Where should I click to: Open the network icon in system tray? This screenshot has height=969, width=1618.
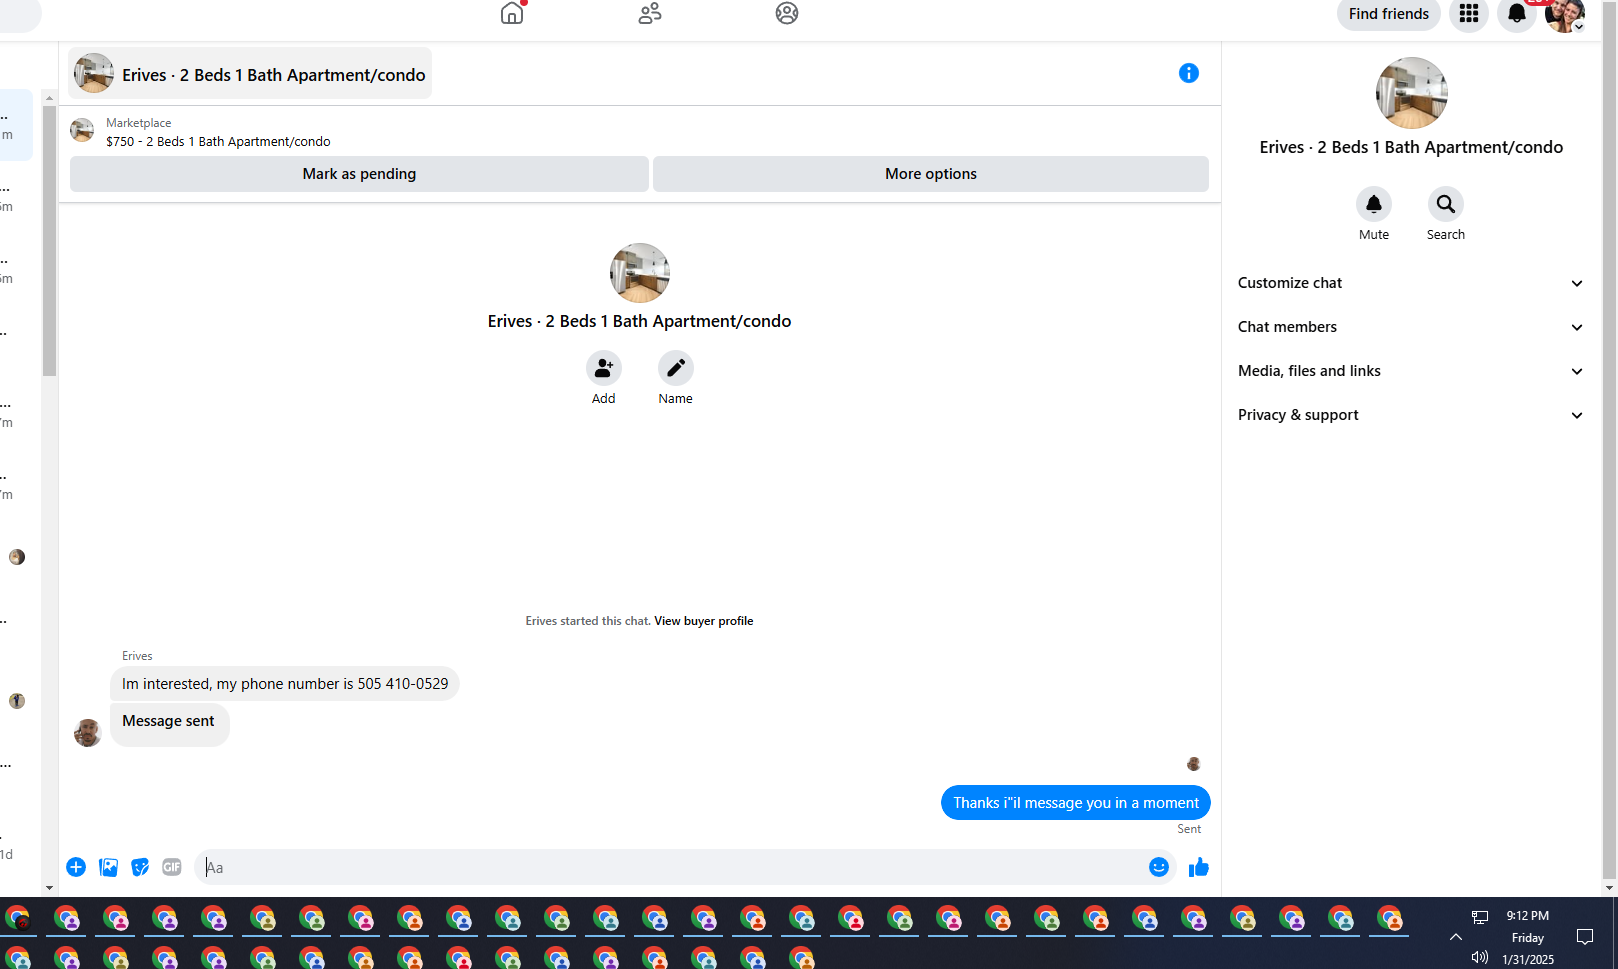(1480, 916)
